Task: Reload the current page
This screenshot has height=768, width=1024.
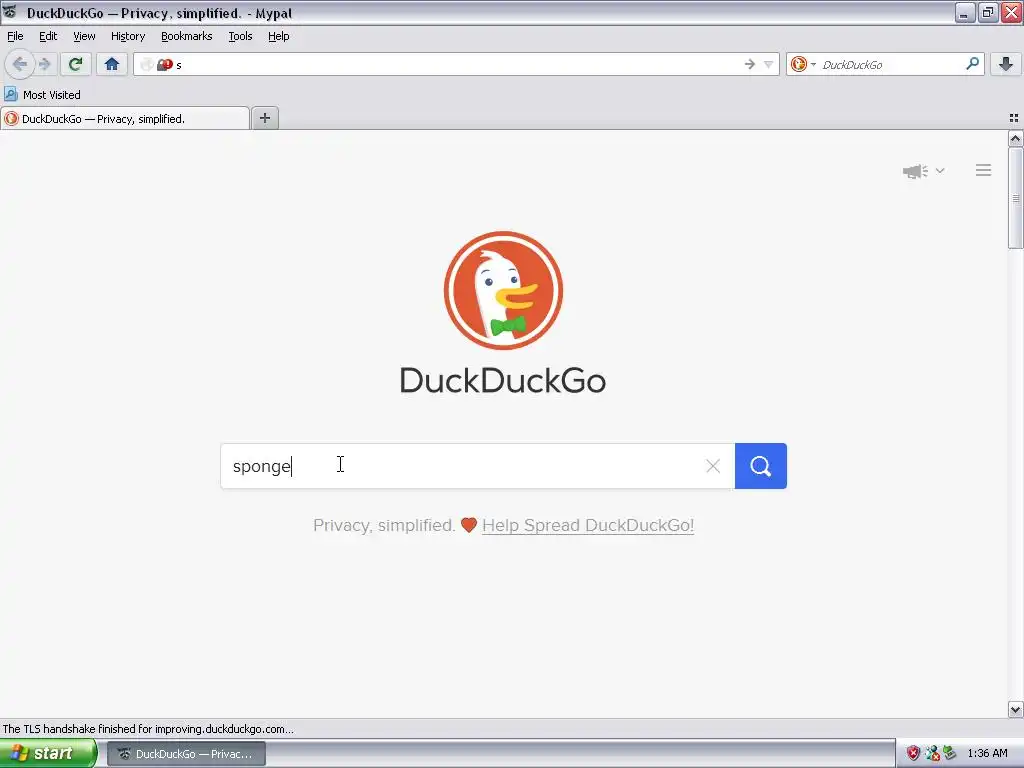Action: pyautogui.click(x=75, y=64)
